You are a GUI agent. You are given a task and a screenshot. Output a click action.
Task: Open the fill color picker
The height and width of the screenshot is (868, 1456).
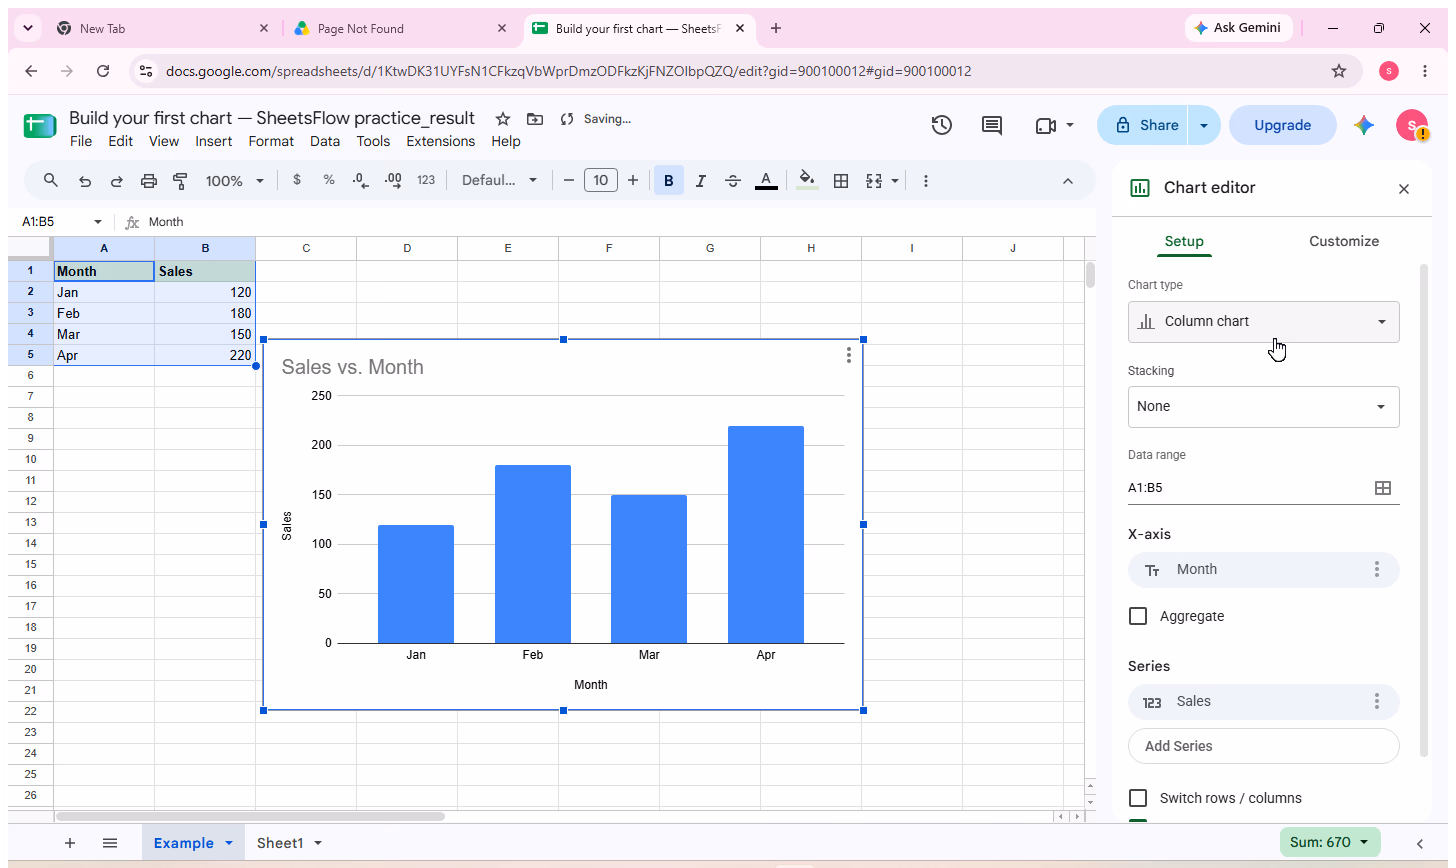click(x=808, y=181)
